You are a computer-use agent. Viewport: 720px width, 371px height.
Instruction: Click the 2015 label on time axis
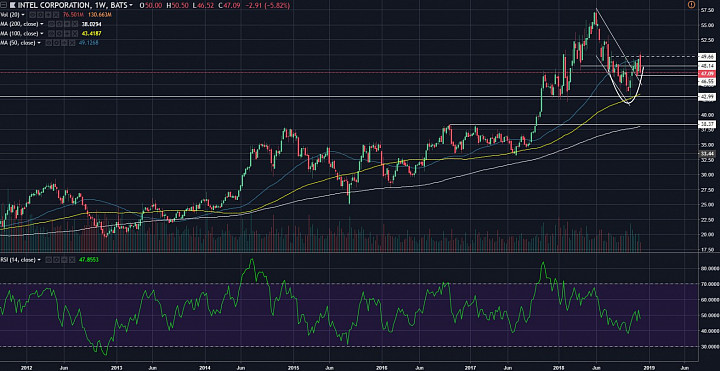(x=293, y=367)
